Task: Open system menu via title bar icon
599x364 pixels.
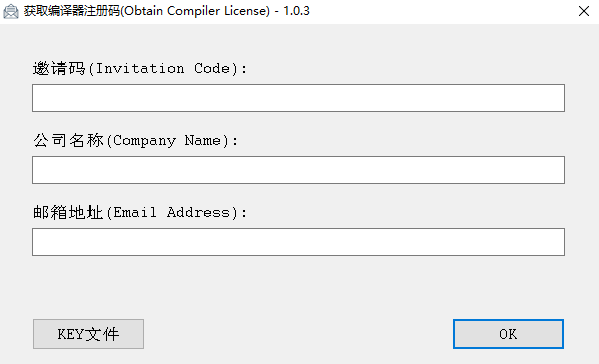Action: click(11, 11)
